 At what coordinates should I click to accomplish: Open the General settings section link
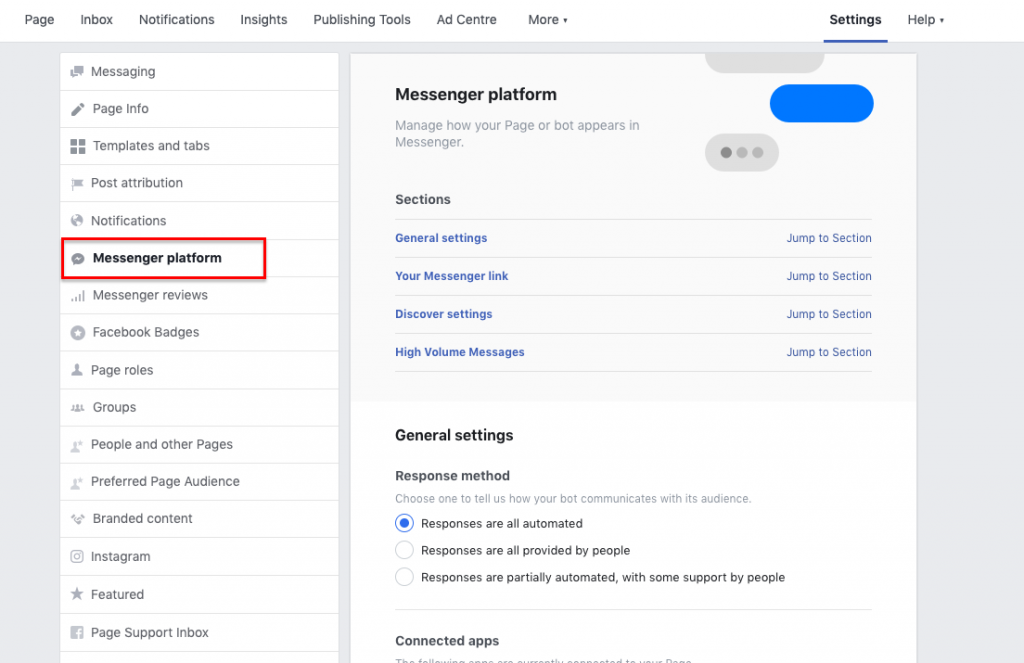(441, 238)
